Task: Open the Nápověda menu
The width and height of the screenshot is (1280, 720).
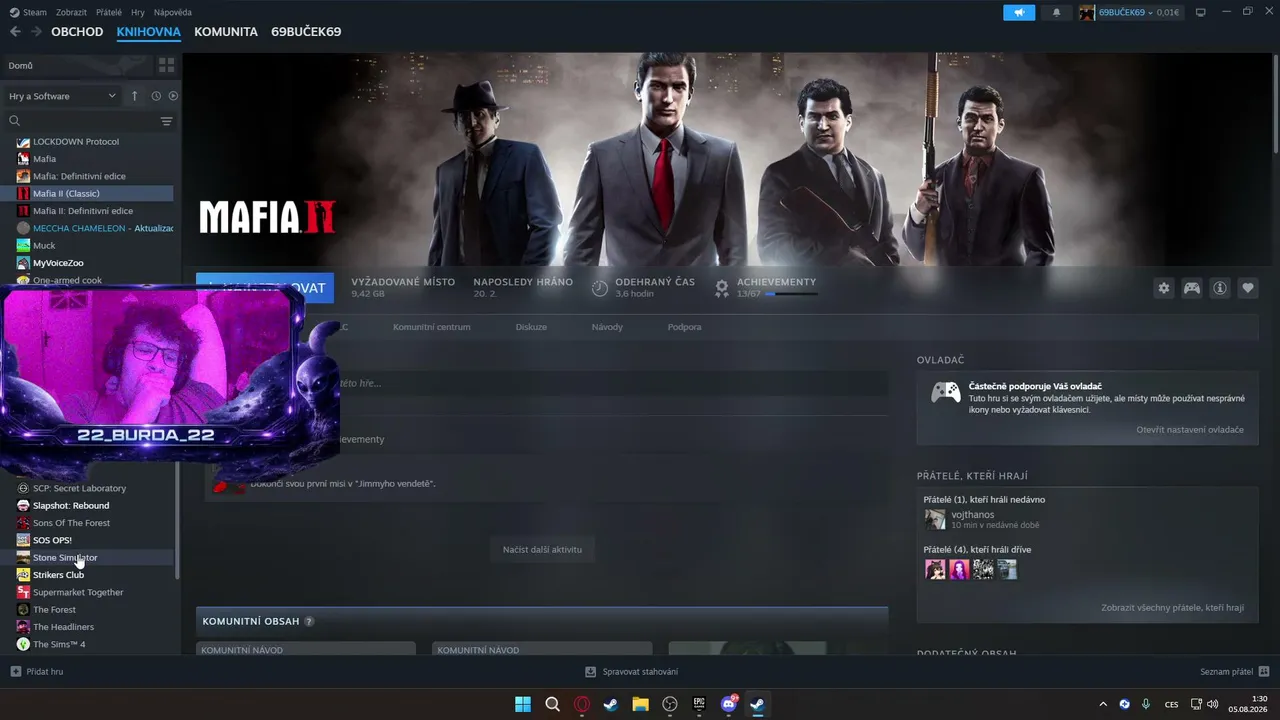Action: click(x=173, y=12)
